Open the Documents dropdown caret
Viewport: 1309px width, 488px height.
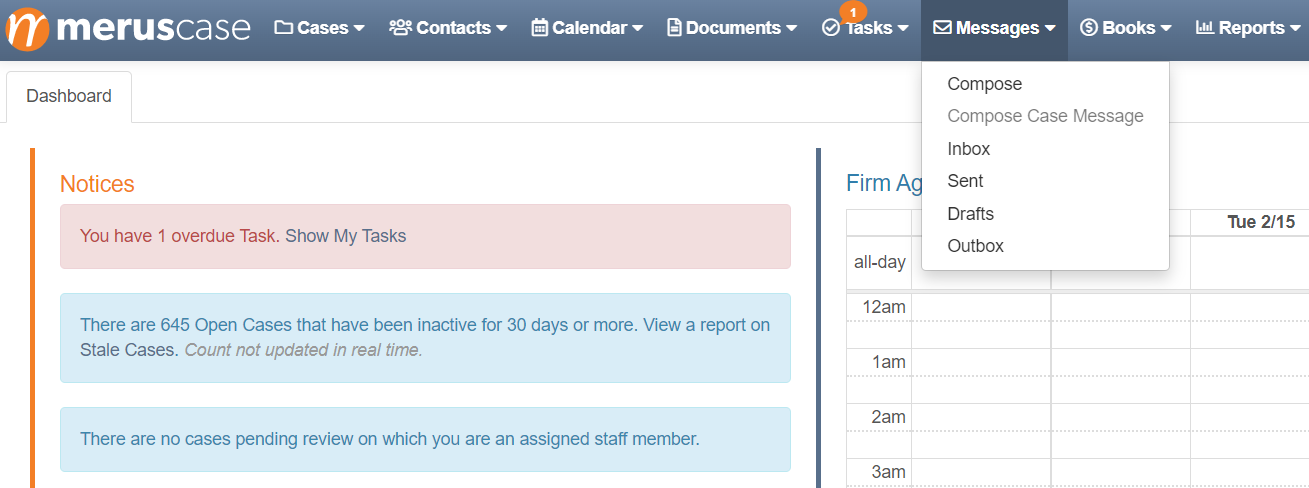click(792, 29)
